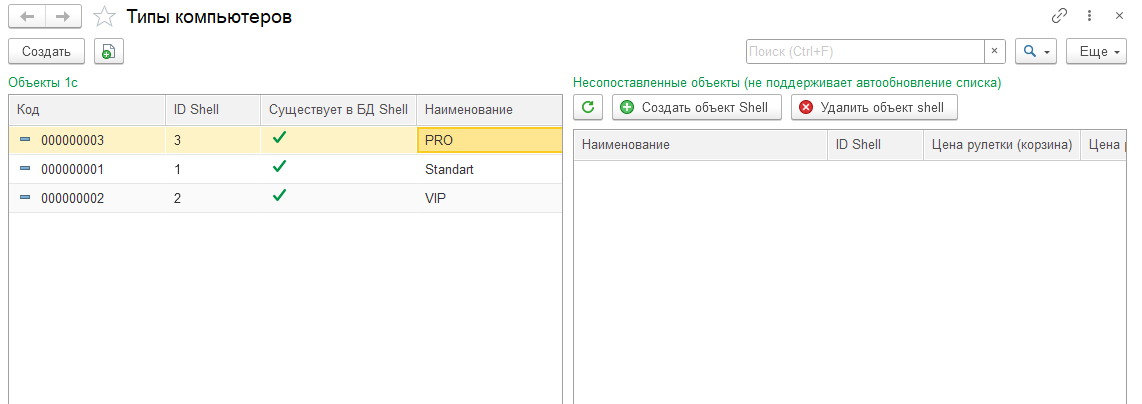Refresh the unmatched objects list
Viewport: 1142px width, 404px height.
click(x=588, y=107)
